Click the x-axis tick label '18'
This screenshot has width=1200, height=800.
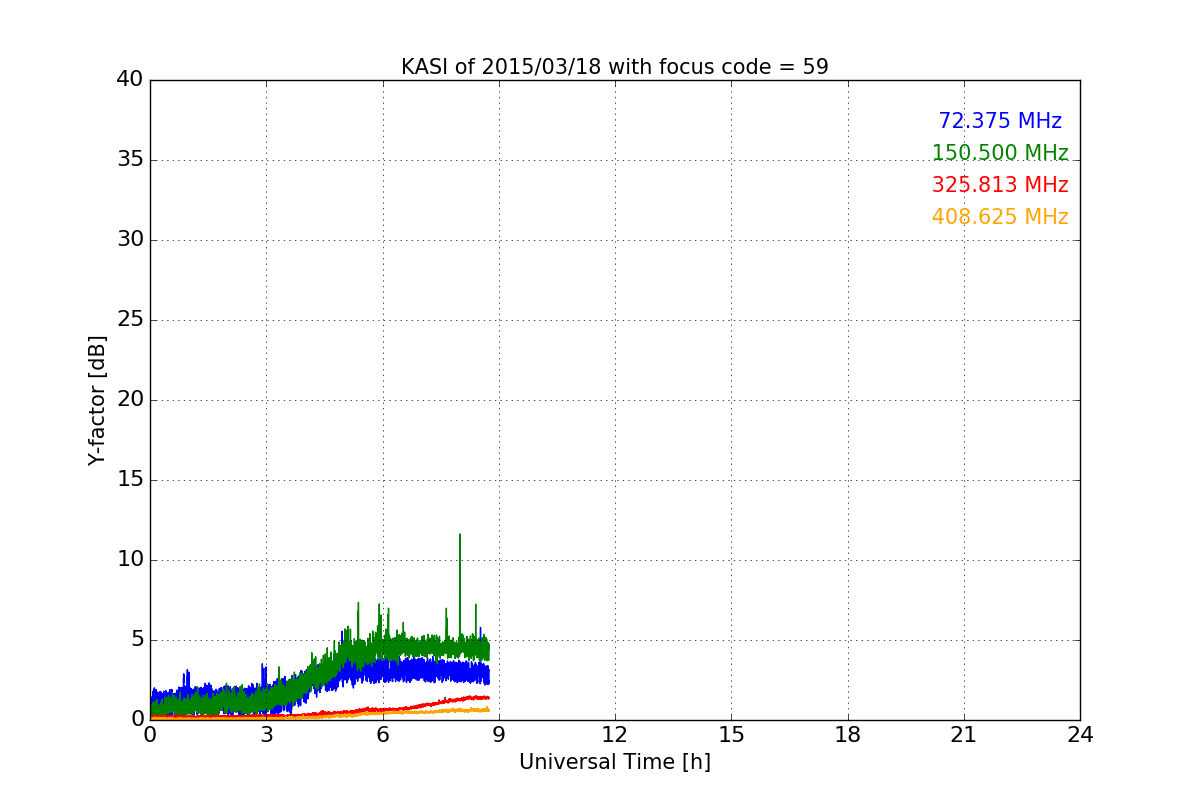tap(848, 735)
